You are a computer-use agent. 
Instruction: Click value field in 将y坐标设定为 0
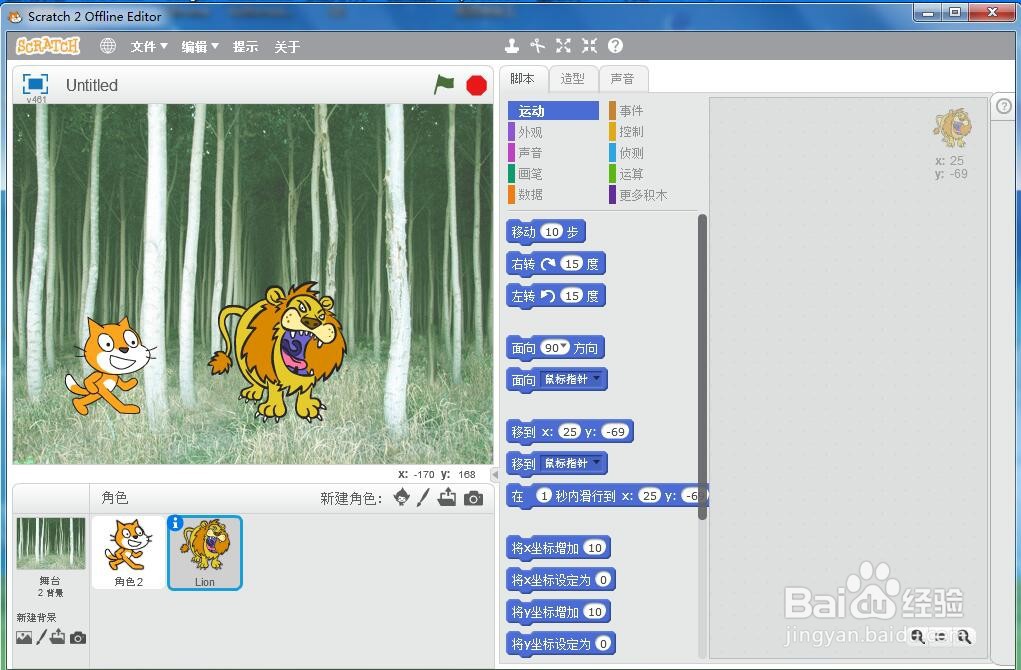coord(603,643)
